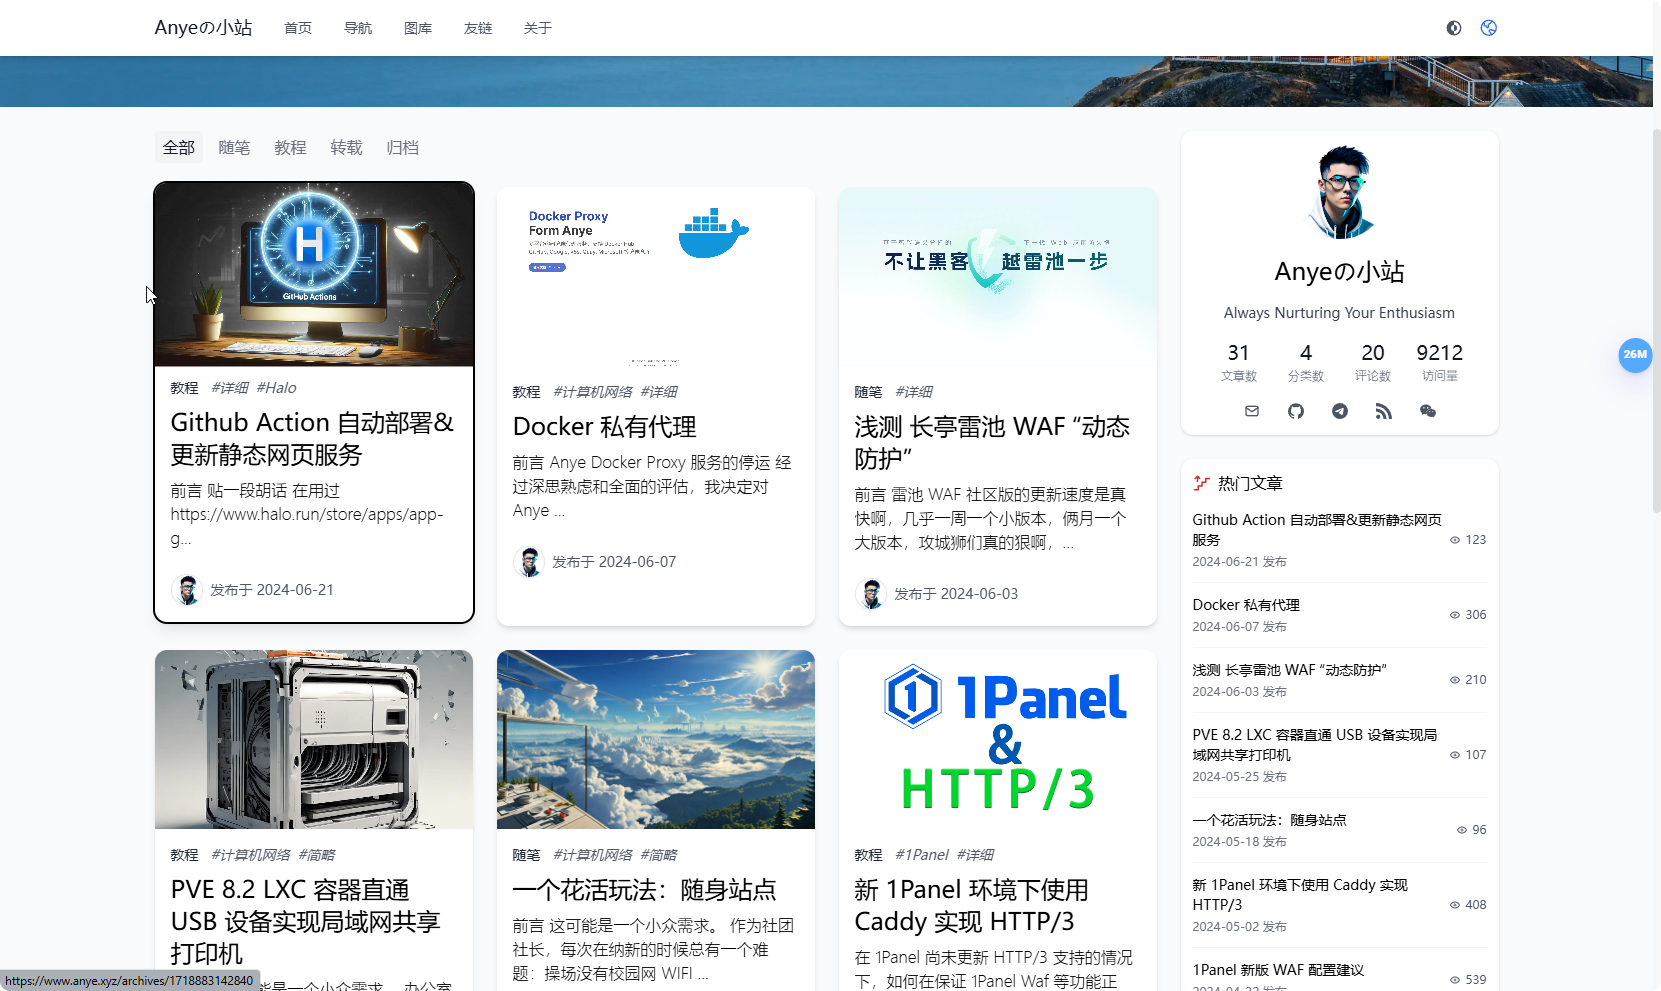This screenshot has height=991, width=1661.
Task: Open the language globe icon
Action: pos(1489,28)
